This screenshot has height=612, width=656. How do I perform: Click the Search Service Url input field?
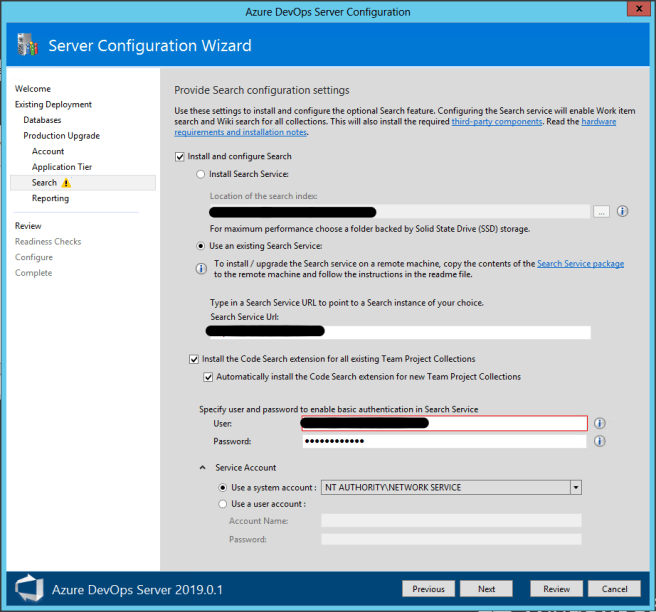click(450, 333)
